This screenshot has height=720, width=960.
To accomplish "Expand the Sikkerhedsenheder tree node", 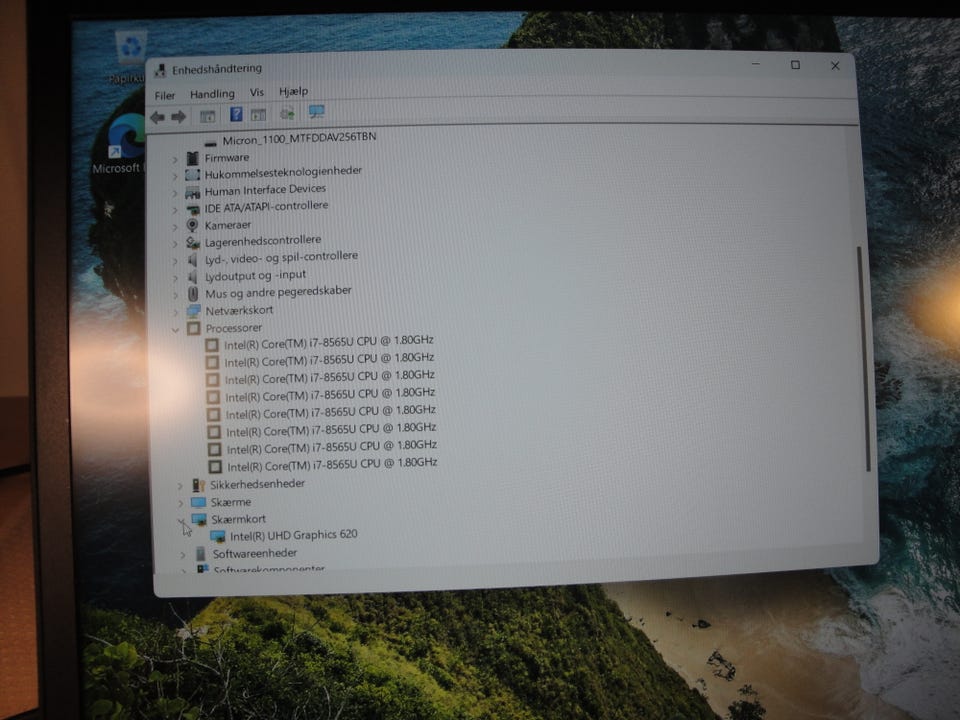I will (180, 486).
